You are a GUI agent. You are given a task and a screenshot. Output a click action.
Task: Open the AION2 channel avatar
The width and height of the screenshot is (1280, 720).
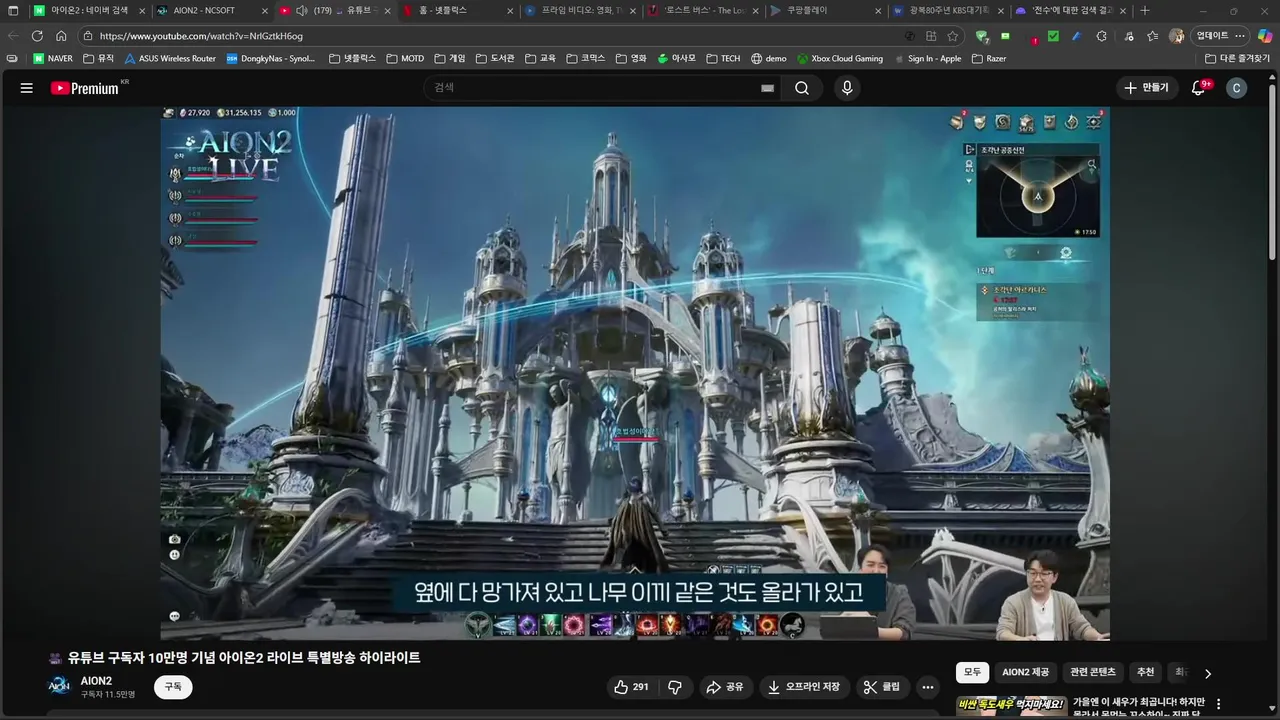click(x=60, y=686)
